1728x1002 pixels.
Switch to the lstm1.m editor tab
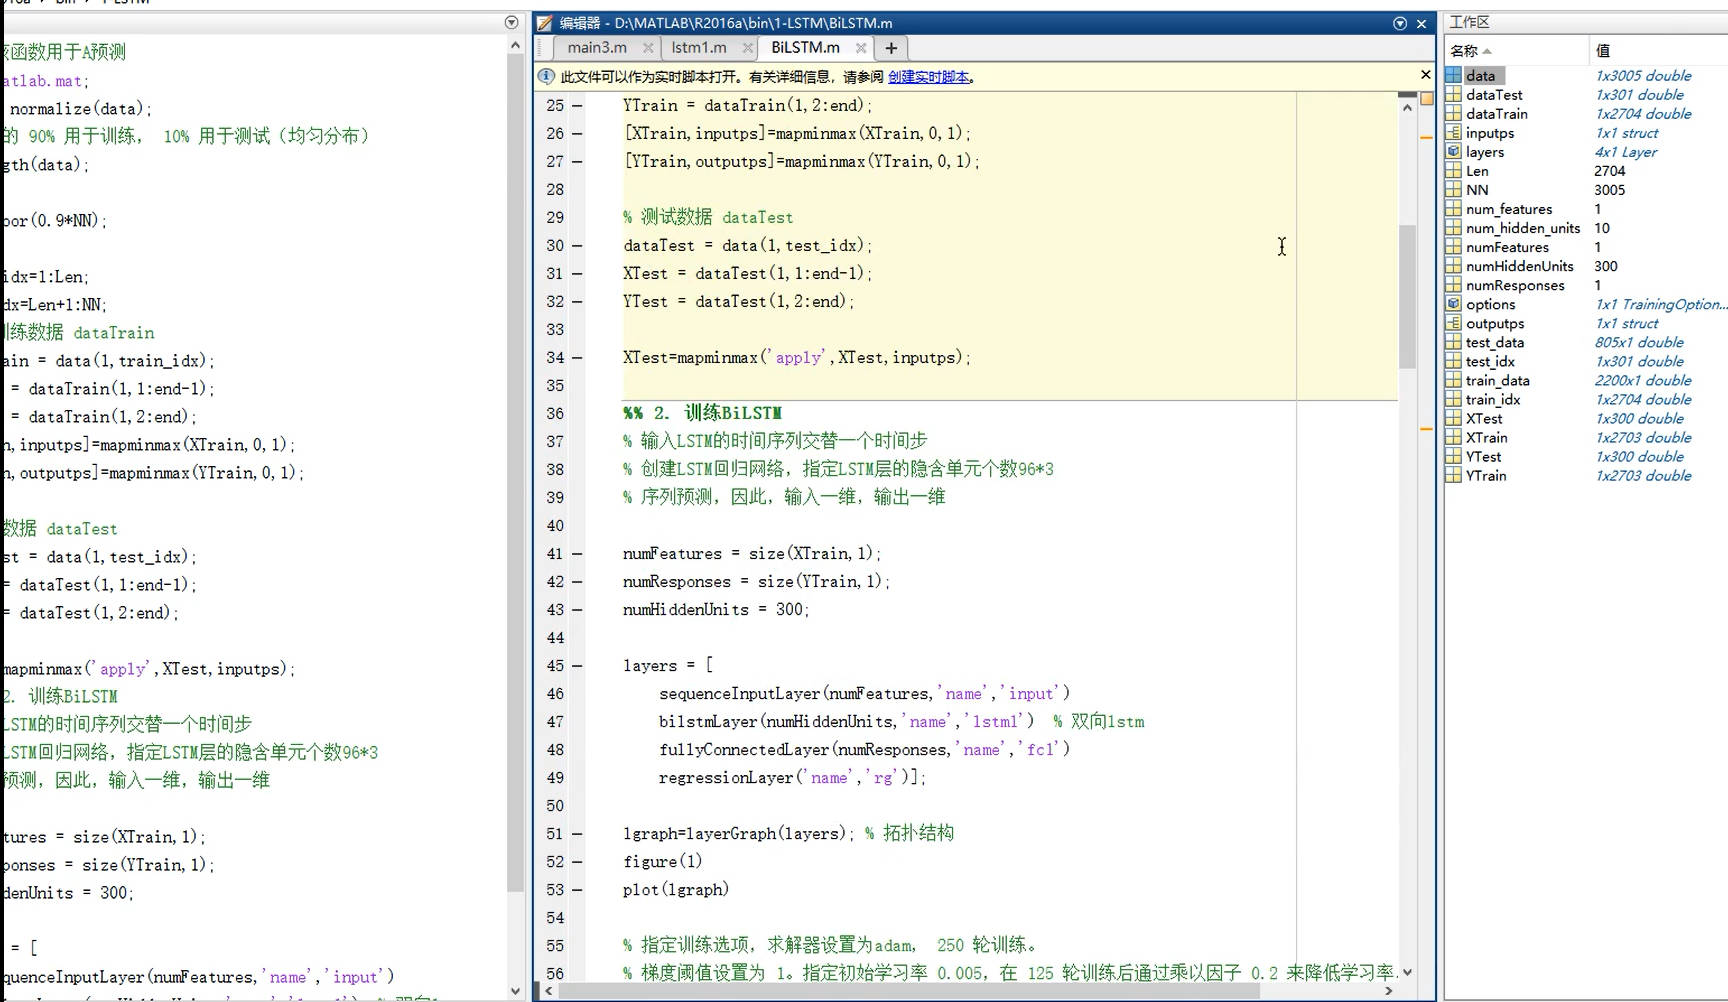(699, 47)
